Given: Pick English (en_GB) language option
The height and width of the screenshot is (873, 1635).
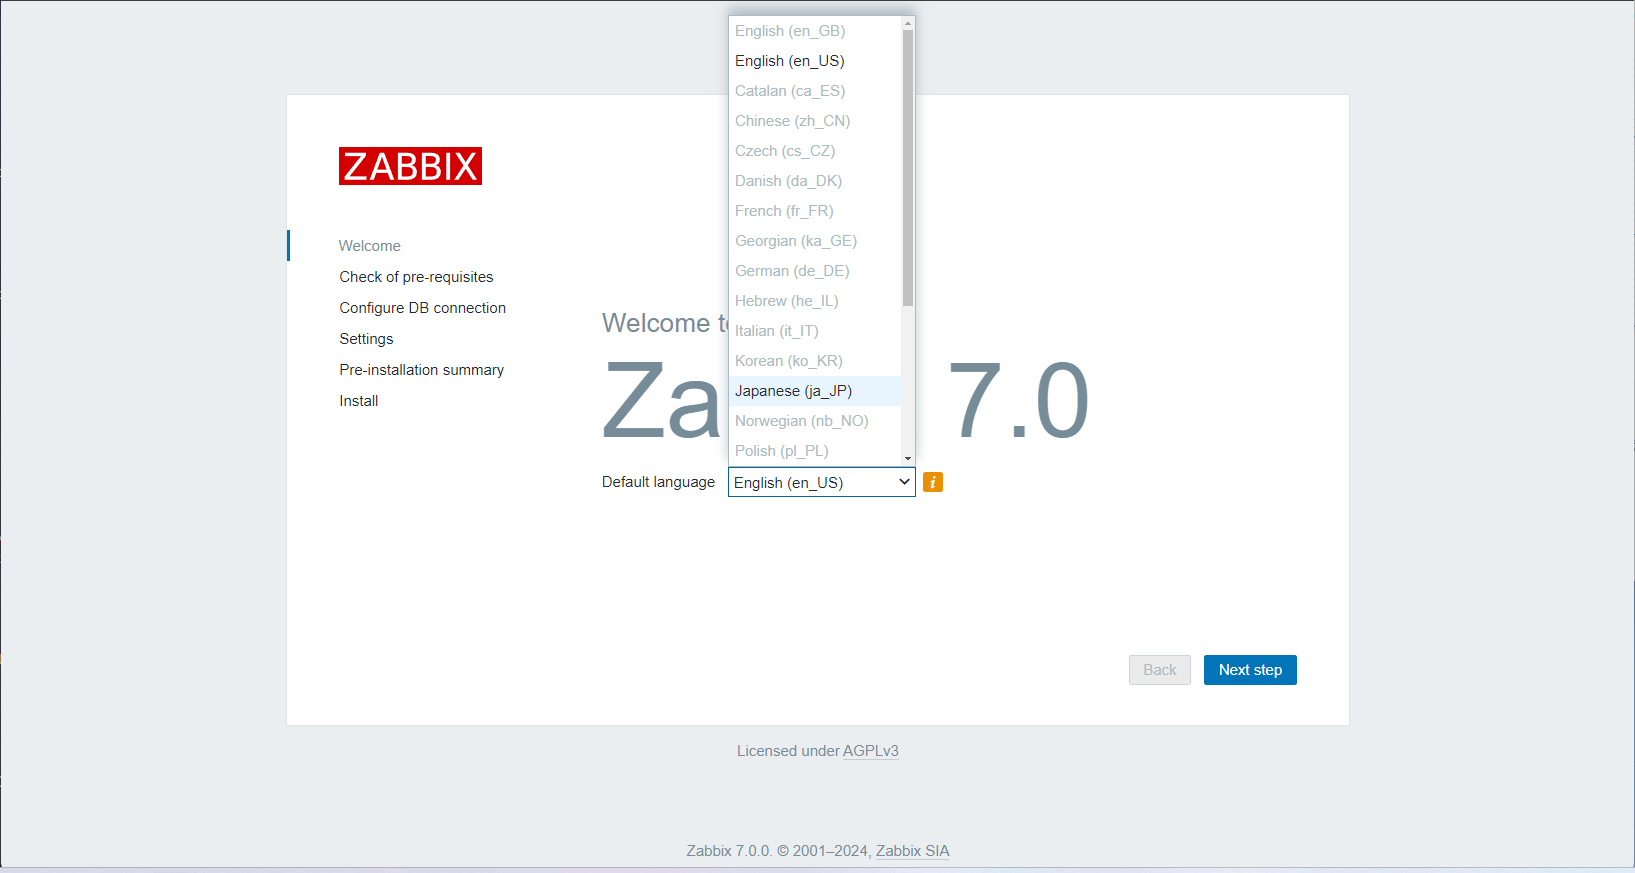Looking at the screenshot, I should [789, 31].
